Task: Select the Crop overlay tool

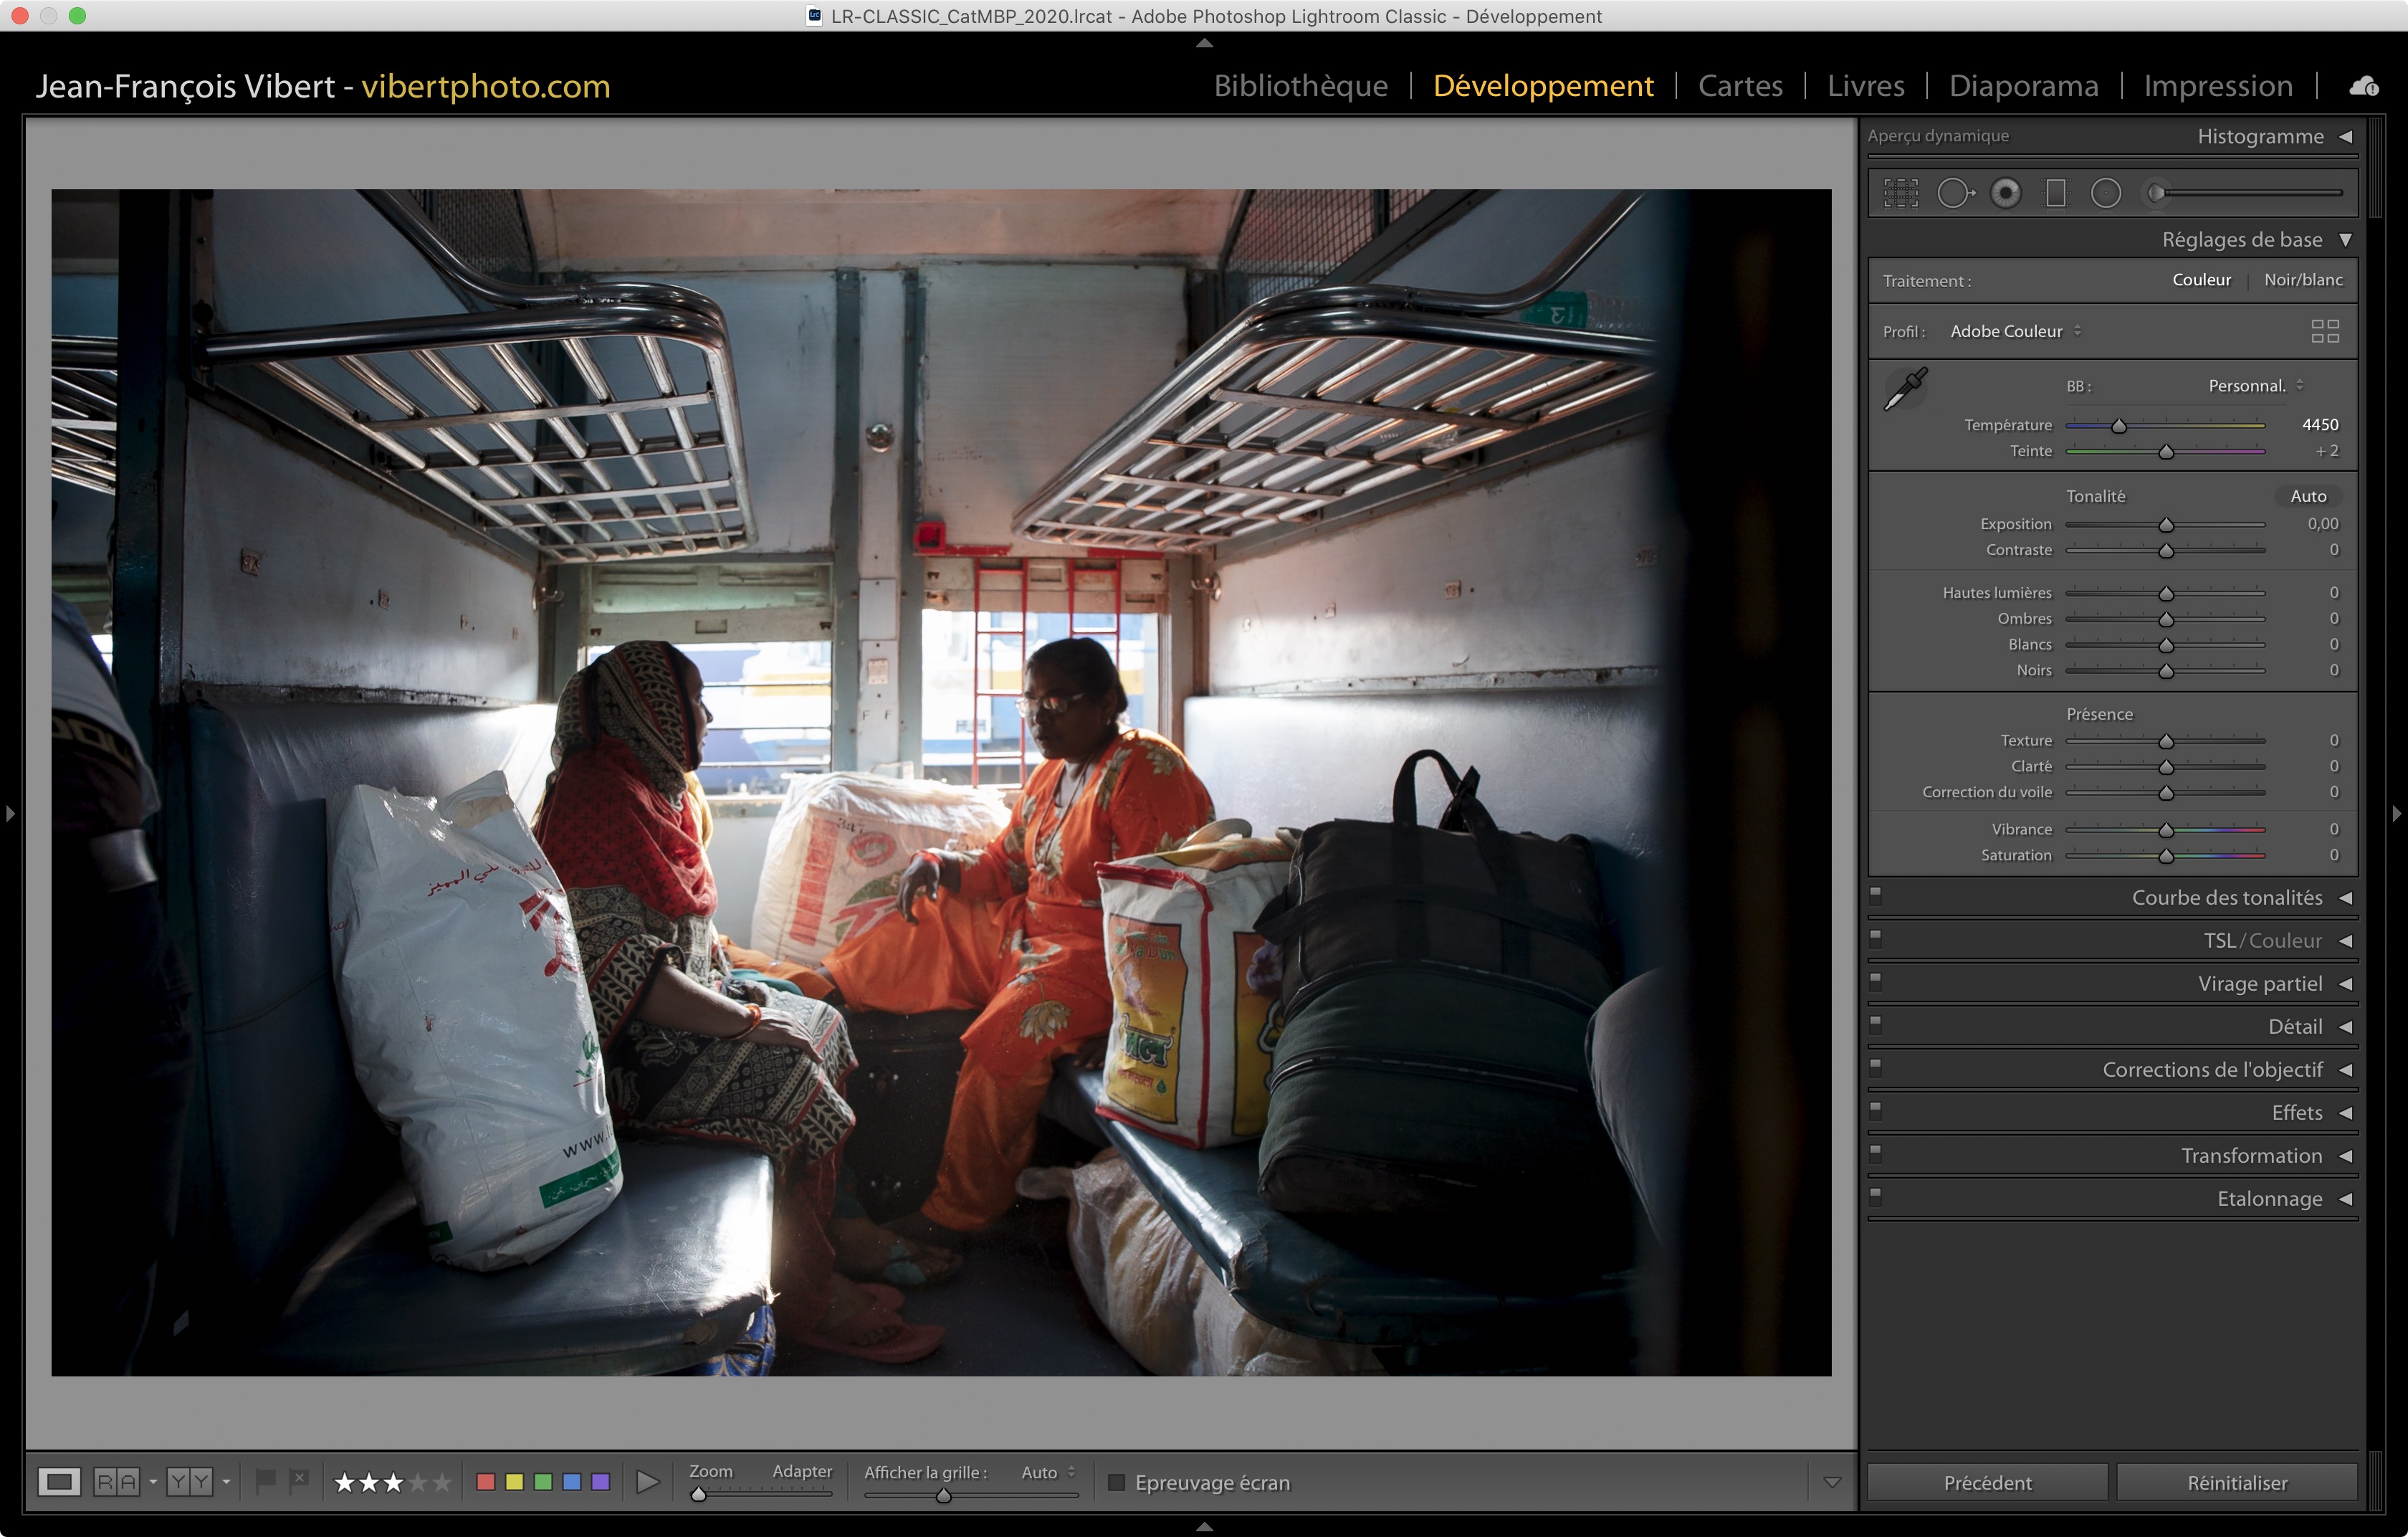Action: 1900,193
